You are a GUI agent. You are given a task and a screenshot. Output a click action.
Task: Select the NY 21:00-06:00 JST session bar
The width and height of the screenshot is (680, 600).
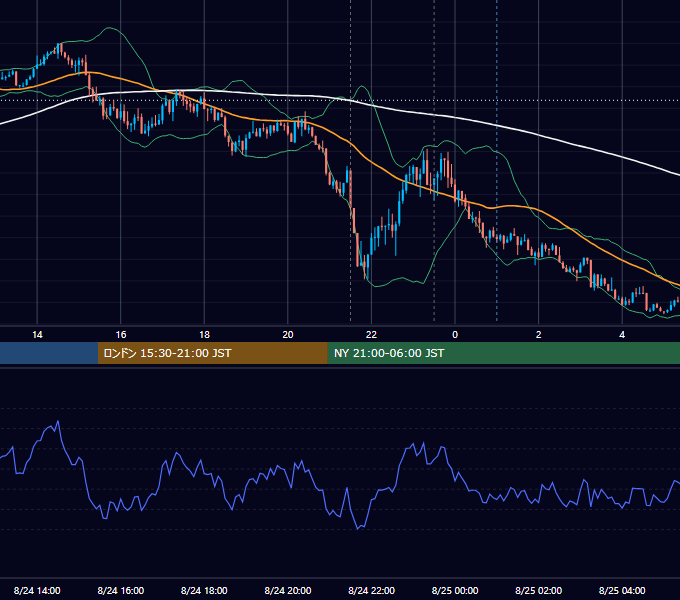[503, 353]
